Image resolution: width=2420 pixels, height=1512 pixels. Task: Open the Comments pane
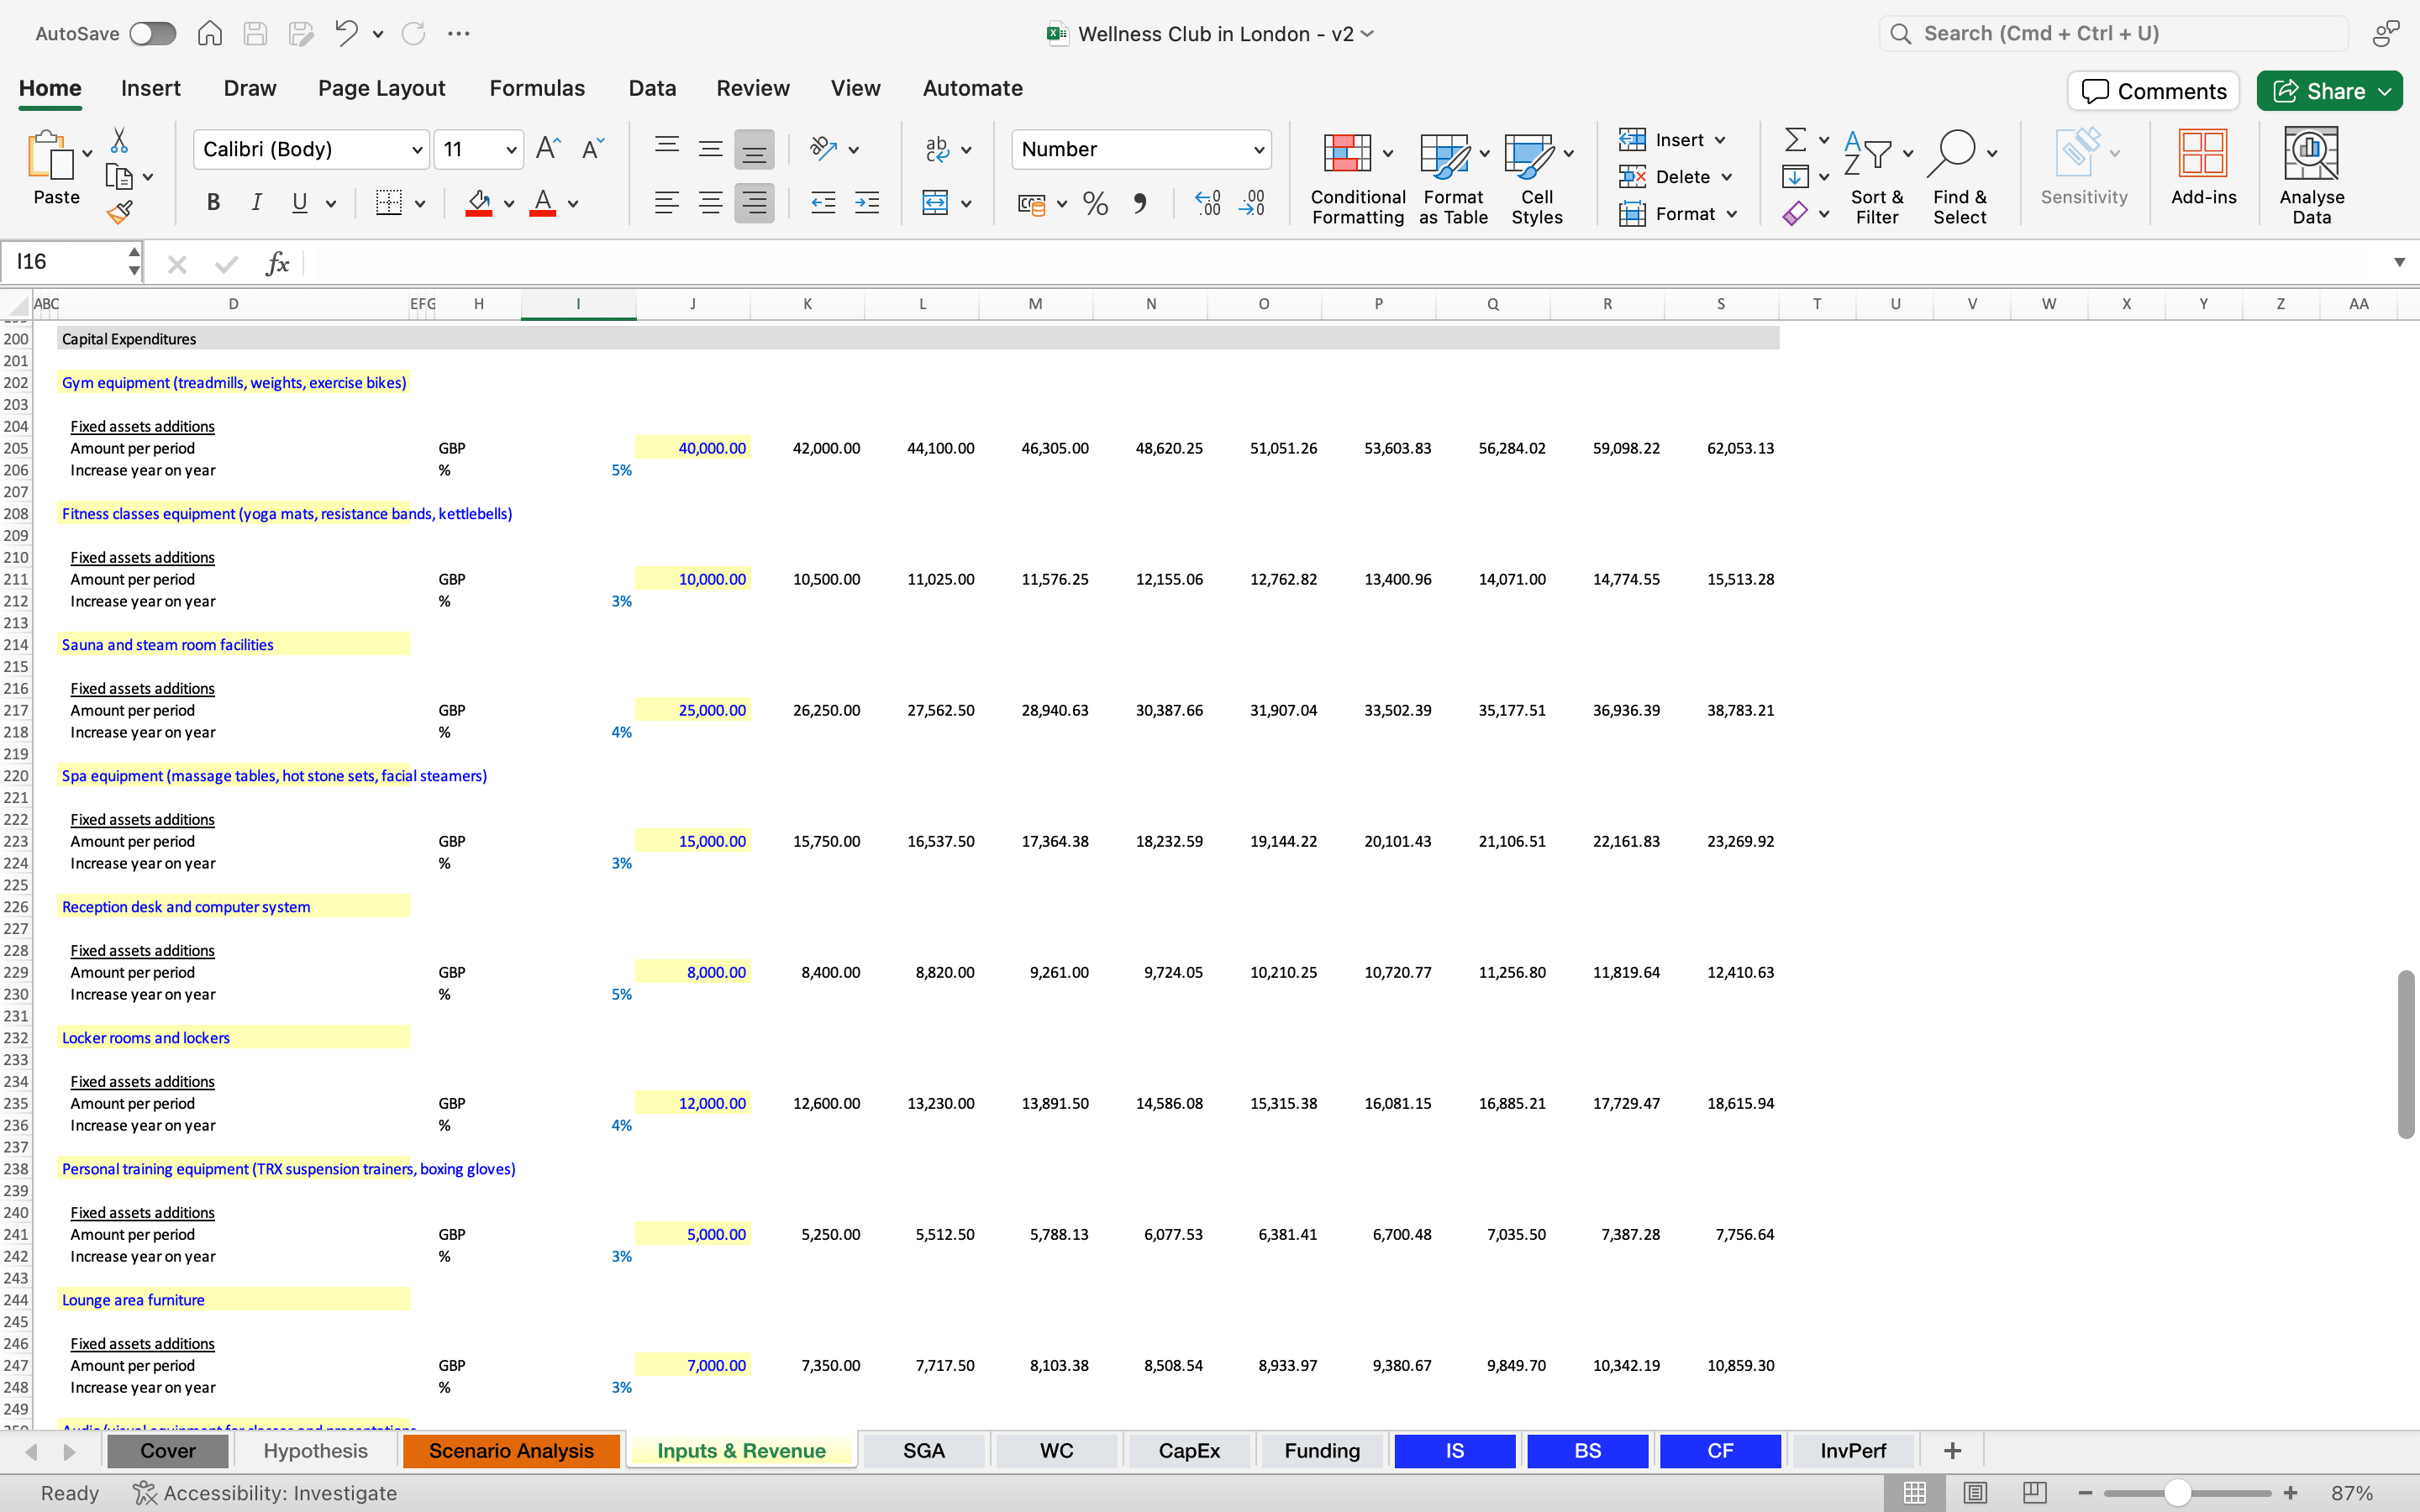click(x=2153, y=91)
